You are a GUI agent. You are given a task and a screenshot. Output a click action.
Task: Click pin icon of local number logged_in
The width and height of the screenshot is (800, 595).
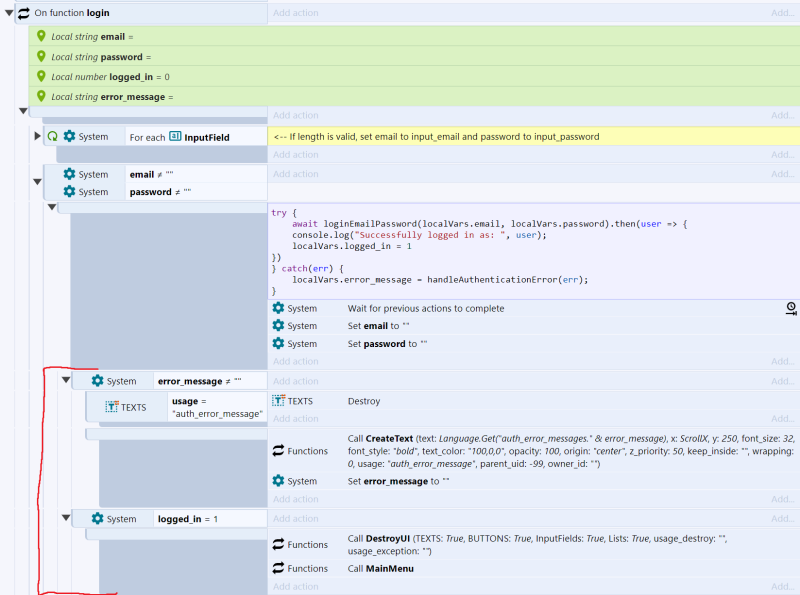point(41,77)
